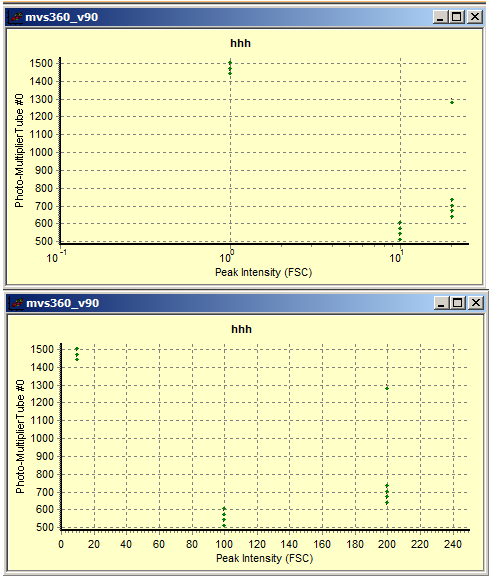Select the data point at x=200 near 1300 in bottom plot

387,388
